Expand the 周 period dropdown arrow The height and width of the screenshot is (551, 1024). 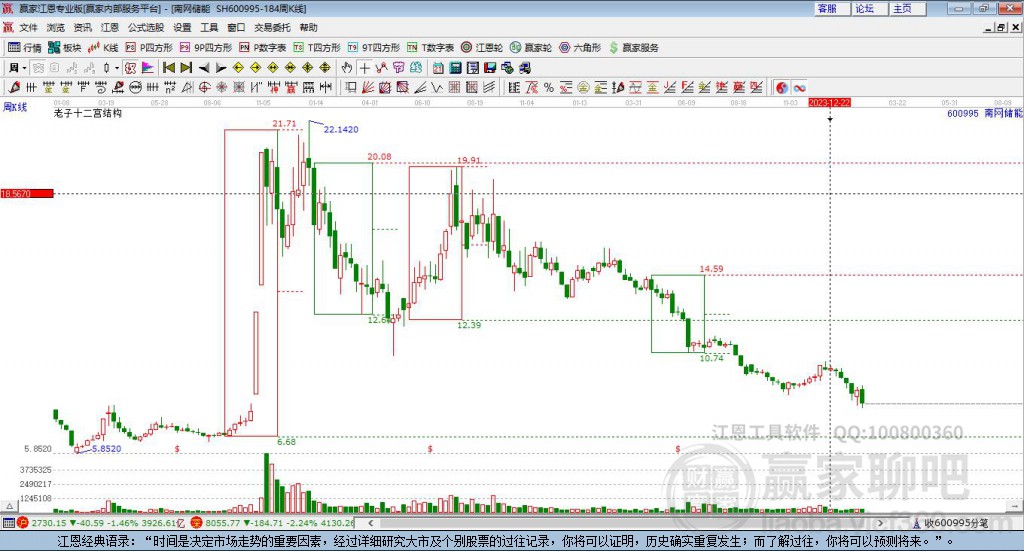tap(24, 68)
